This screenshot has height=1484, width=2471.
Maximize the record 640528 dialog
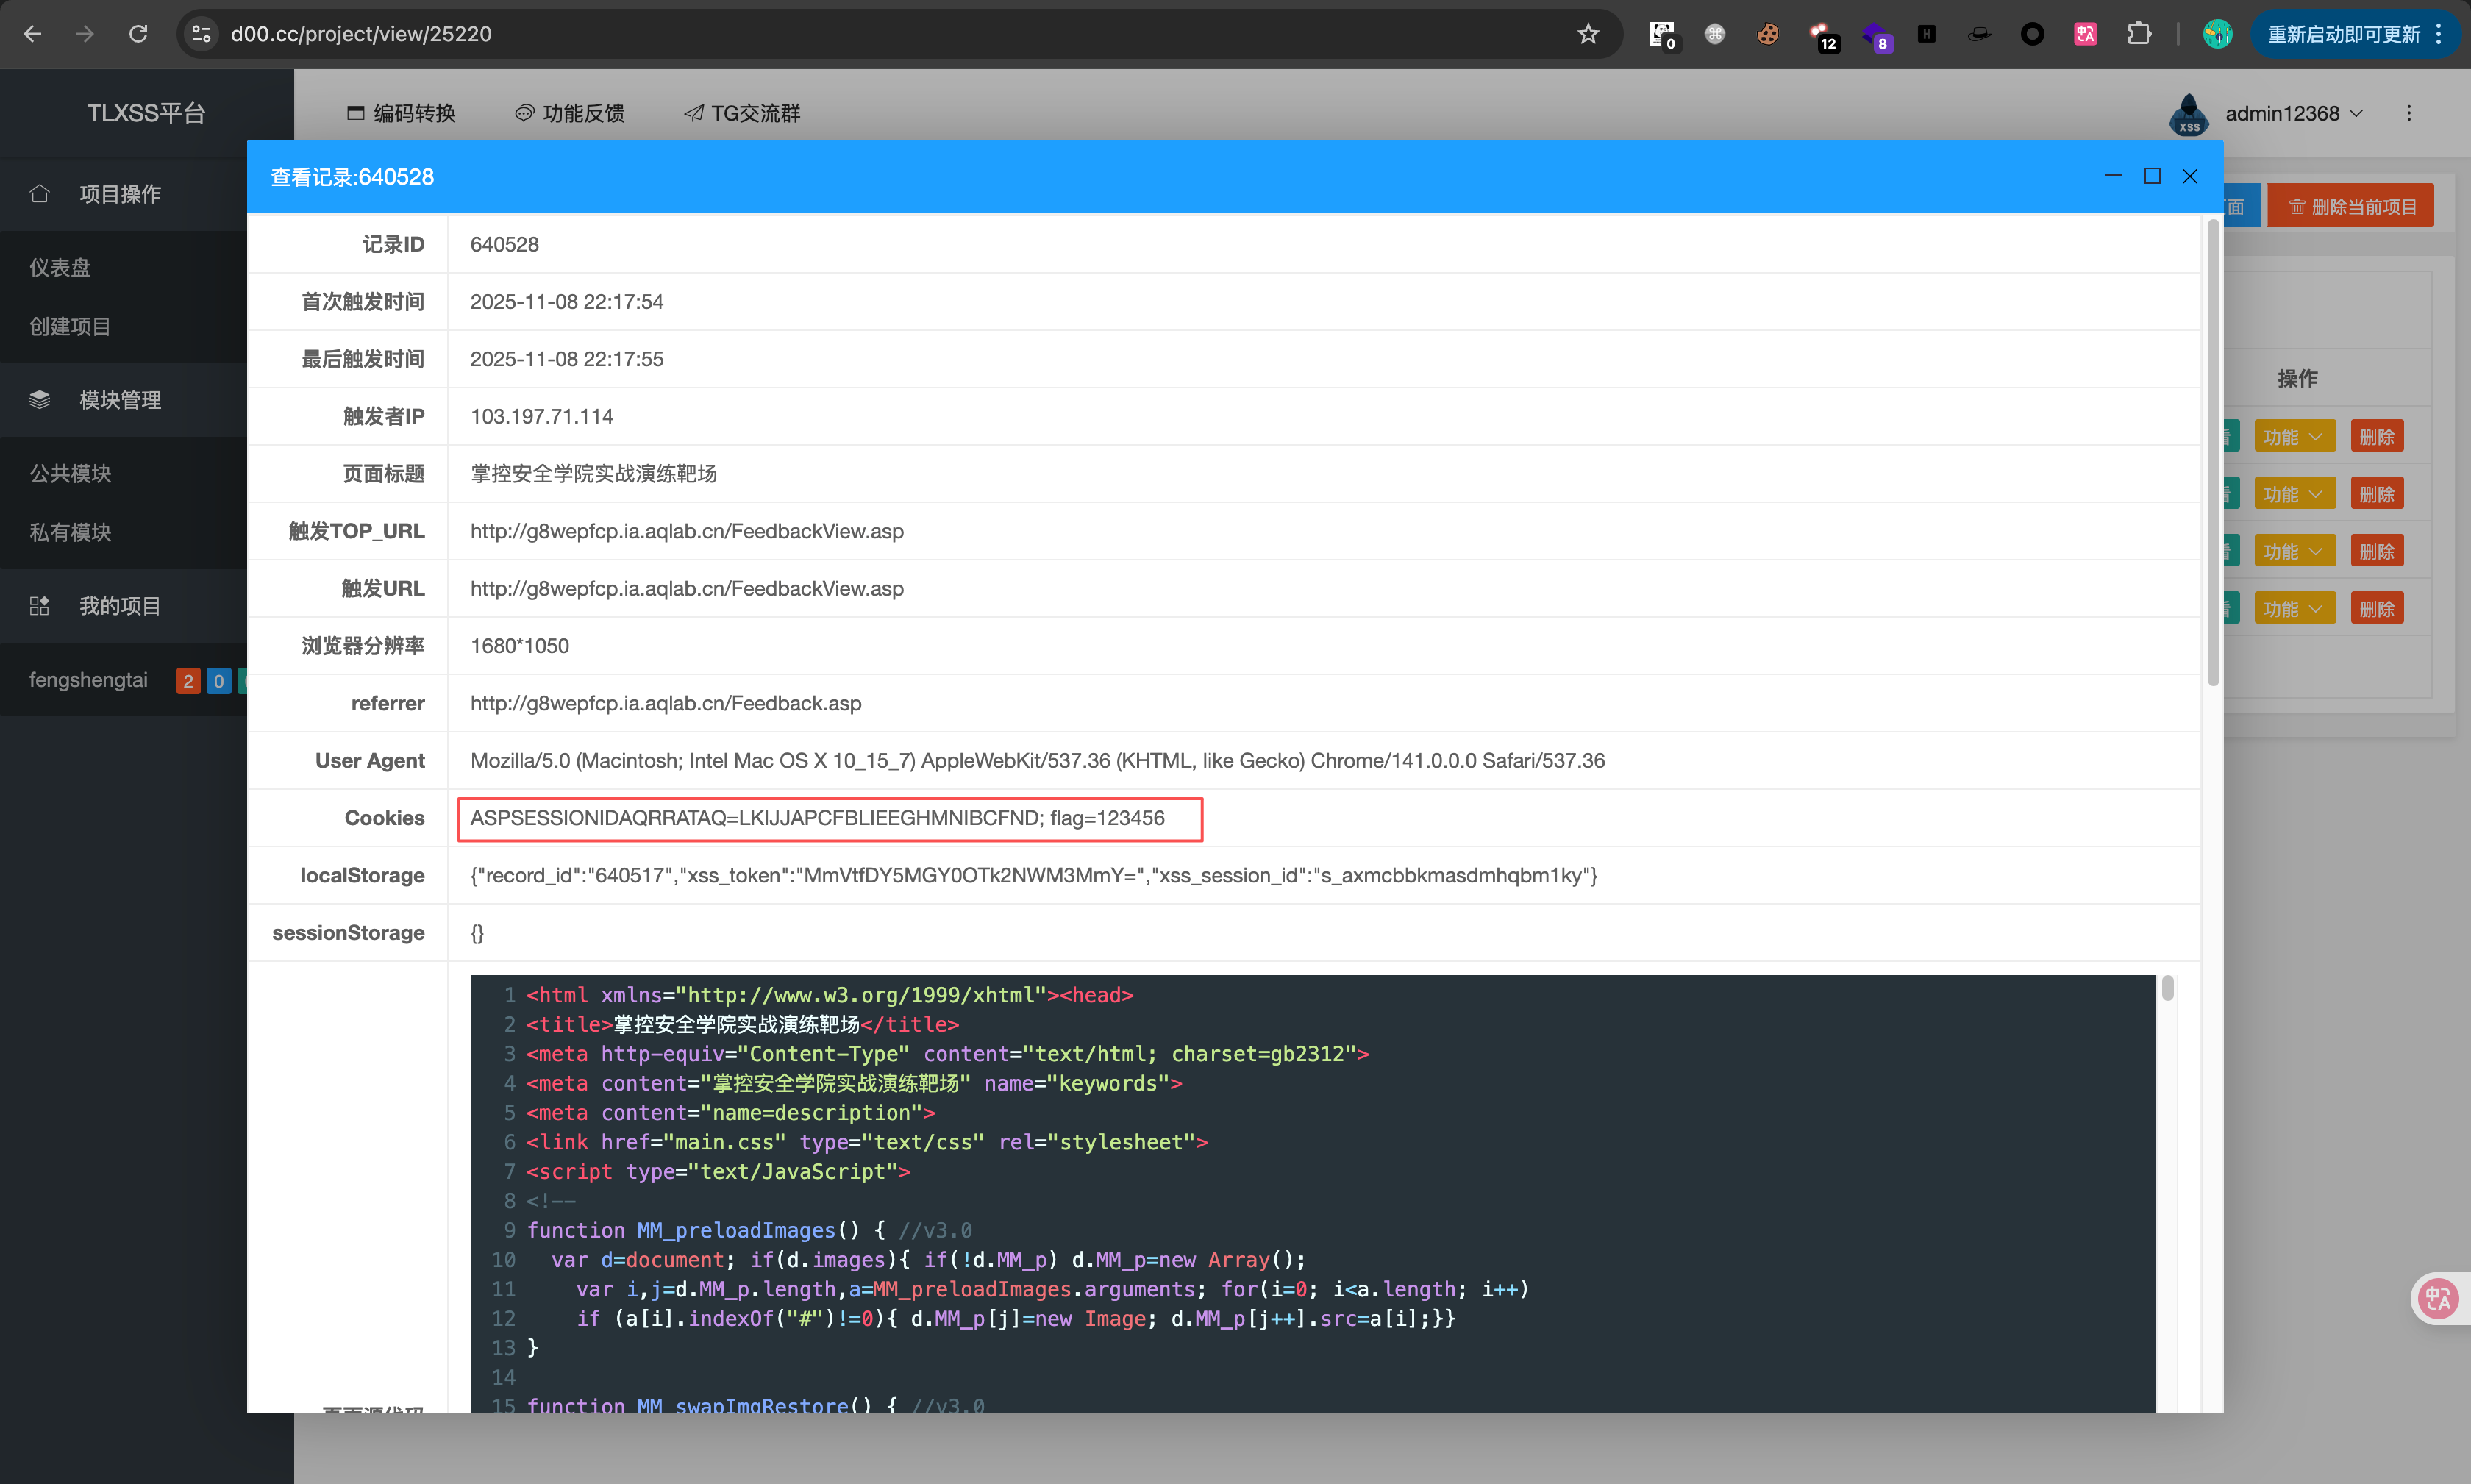click(x=2152, y=176)
